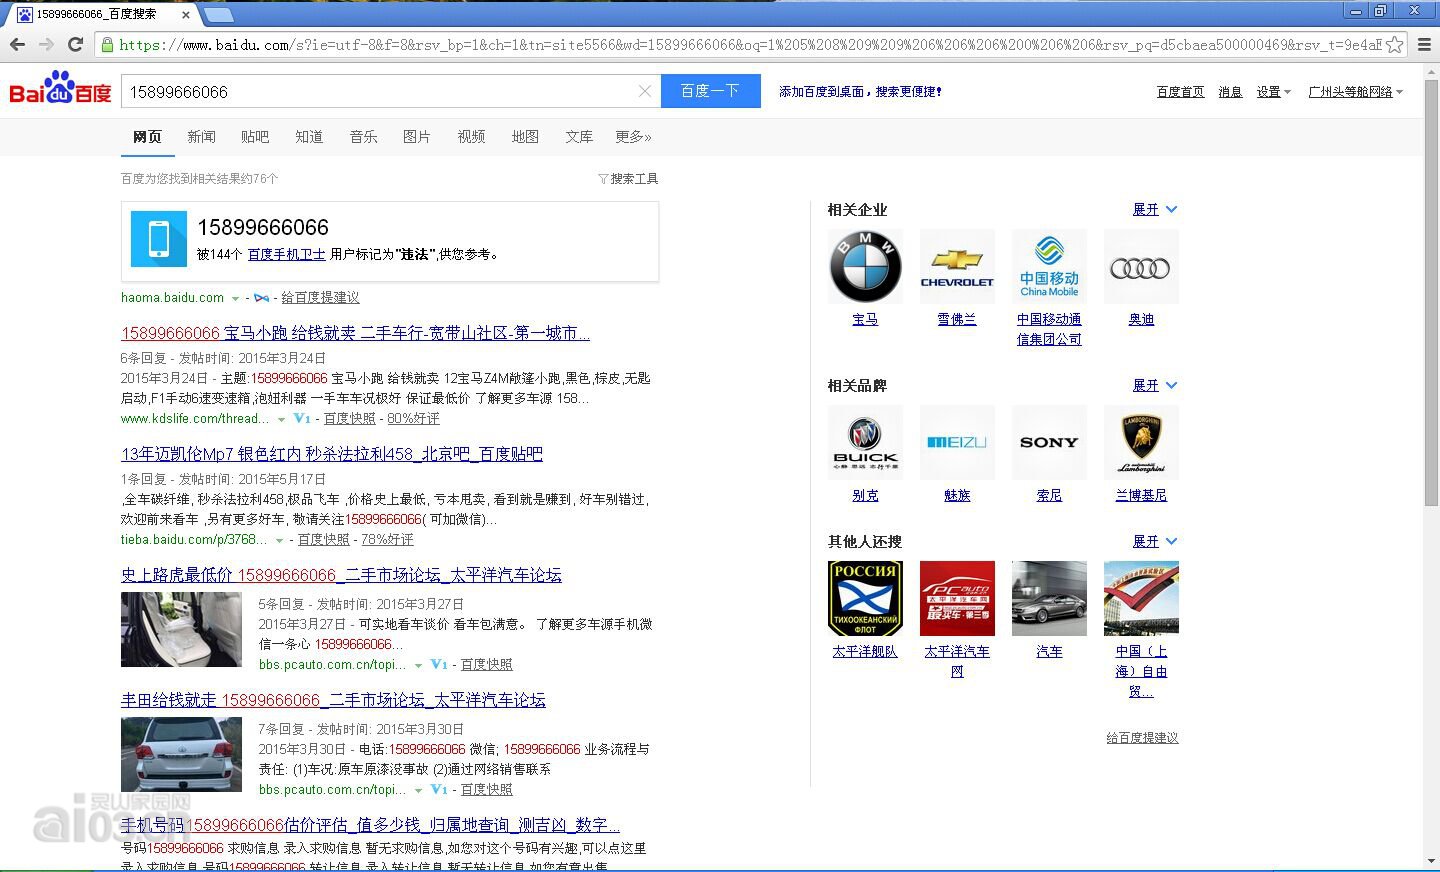
Task: Expand the 相关品牌 section
Action: (1155, 385)
